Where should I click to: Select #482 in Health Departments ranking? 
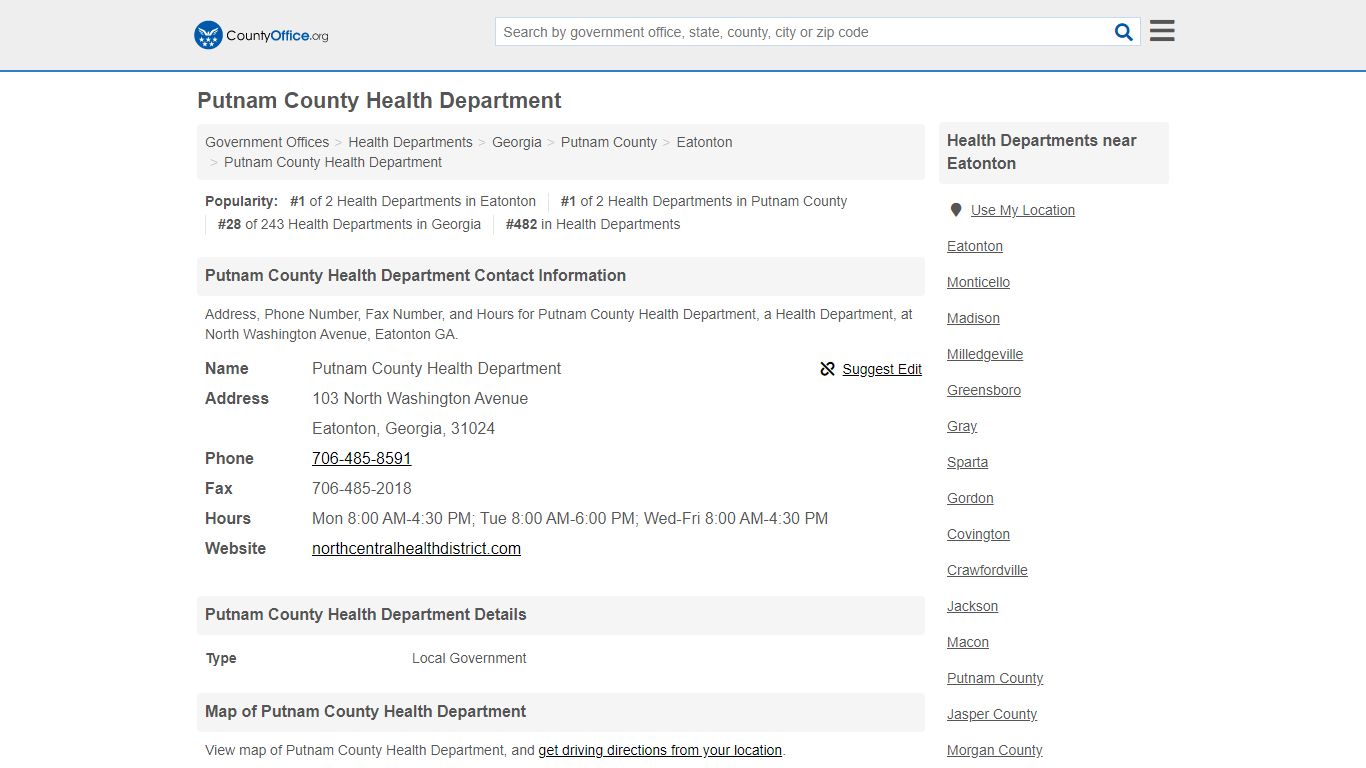[593, 224]
